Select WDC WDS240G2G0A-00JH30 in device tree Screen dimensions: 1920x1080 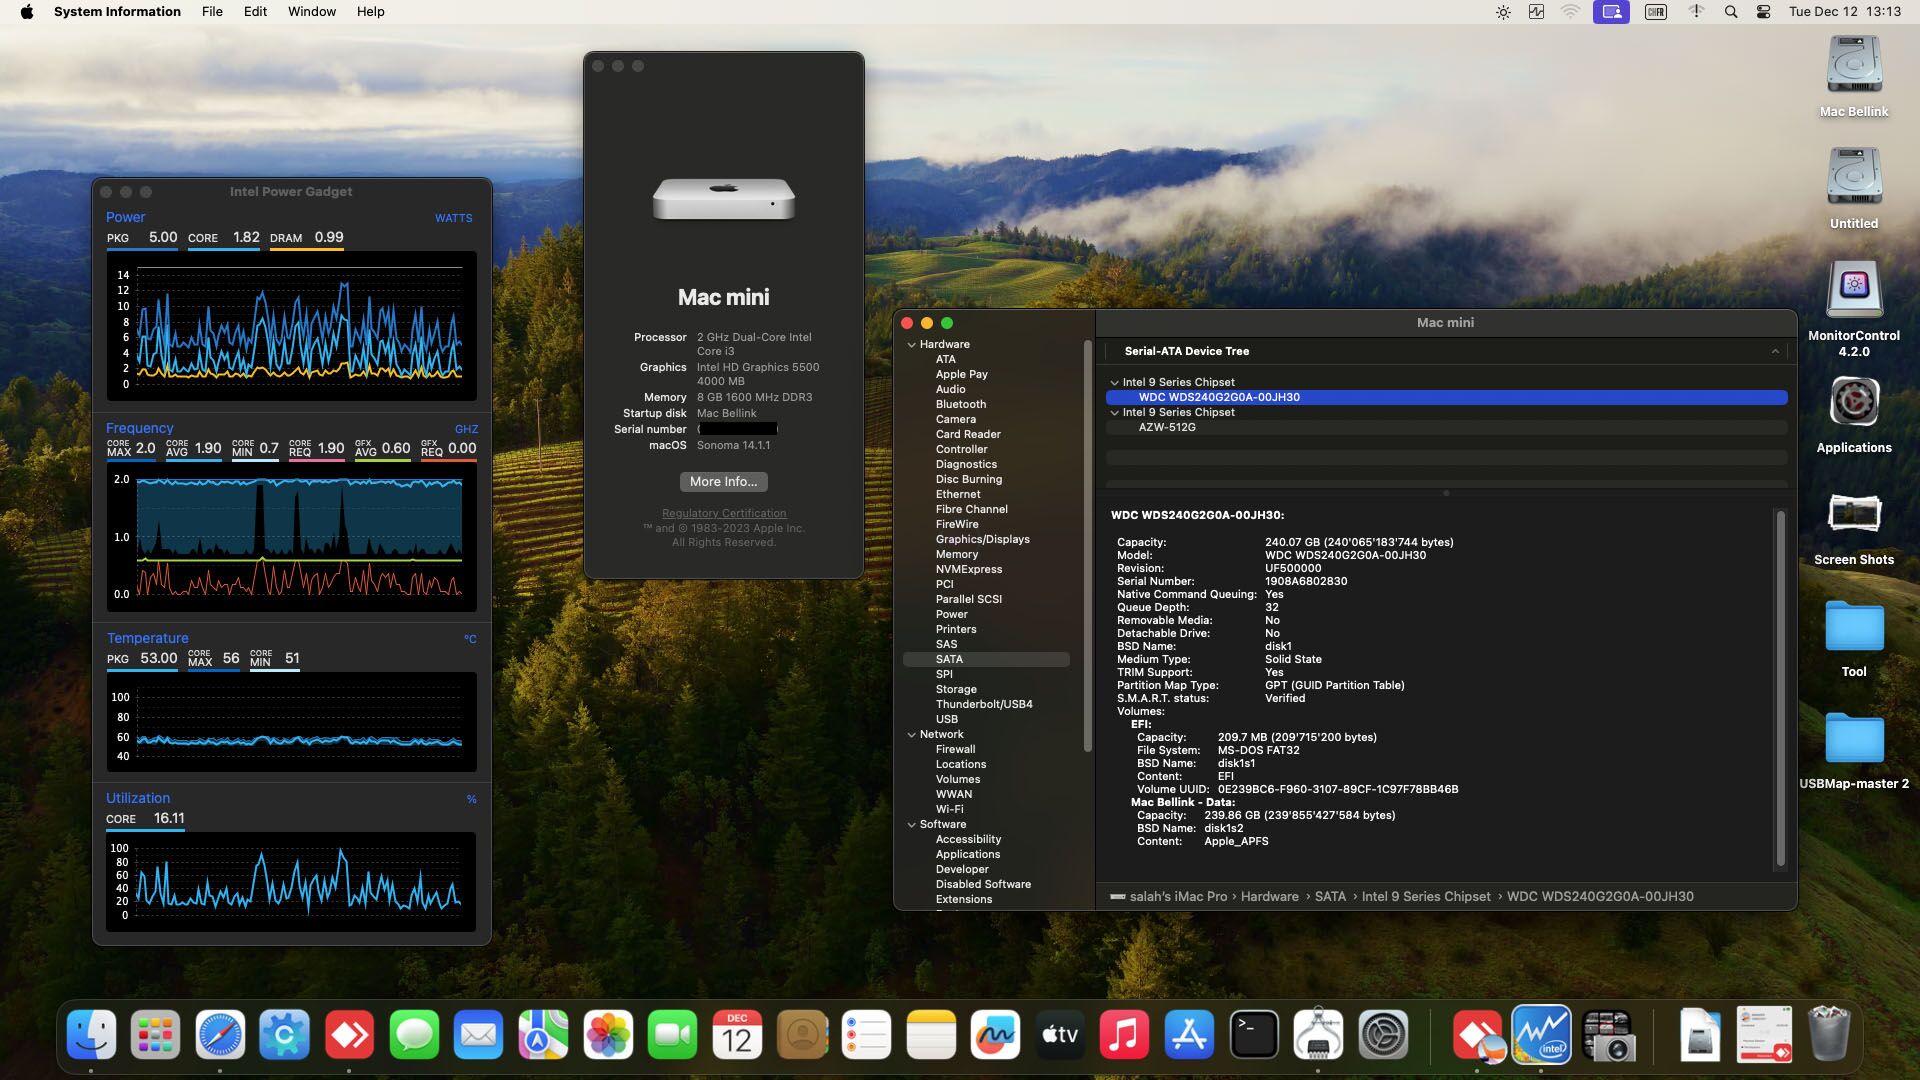point(1446,397)
